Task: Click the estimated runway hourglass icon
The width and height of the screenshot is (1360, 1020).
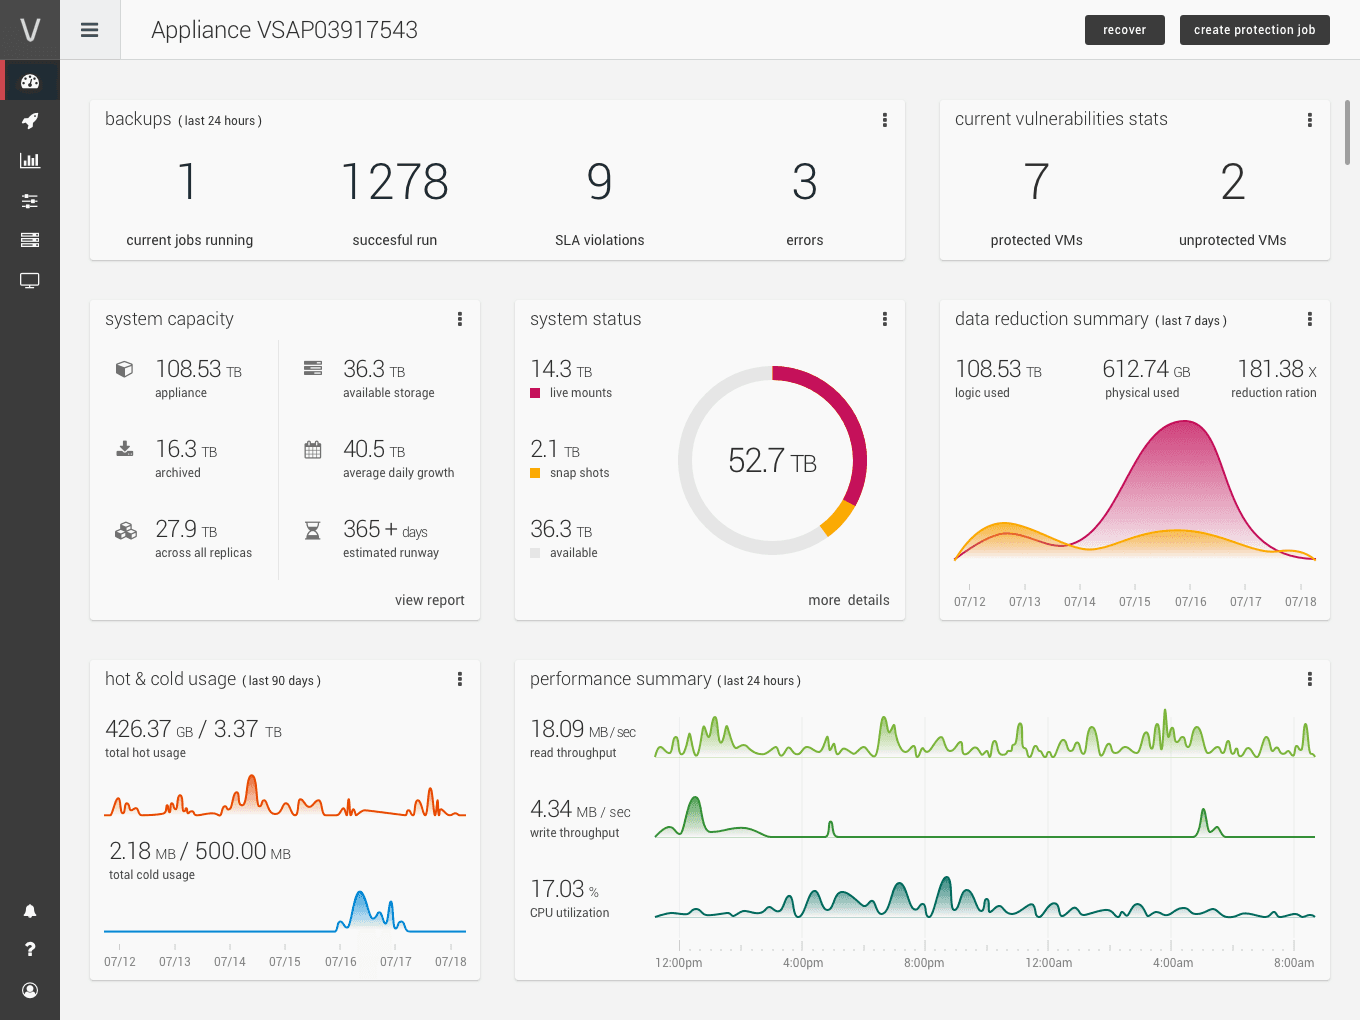Action: coord(313,530)
